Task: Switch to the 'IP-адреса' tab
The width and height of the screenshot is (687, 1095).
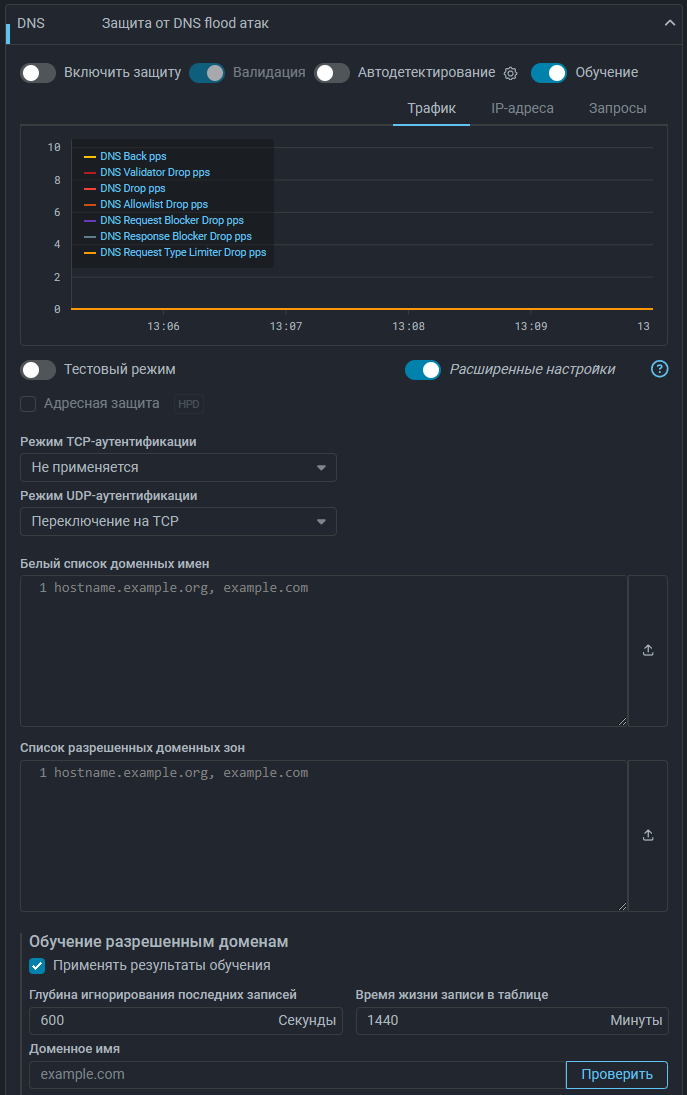Action: coord(522,108)
